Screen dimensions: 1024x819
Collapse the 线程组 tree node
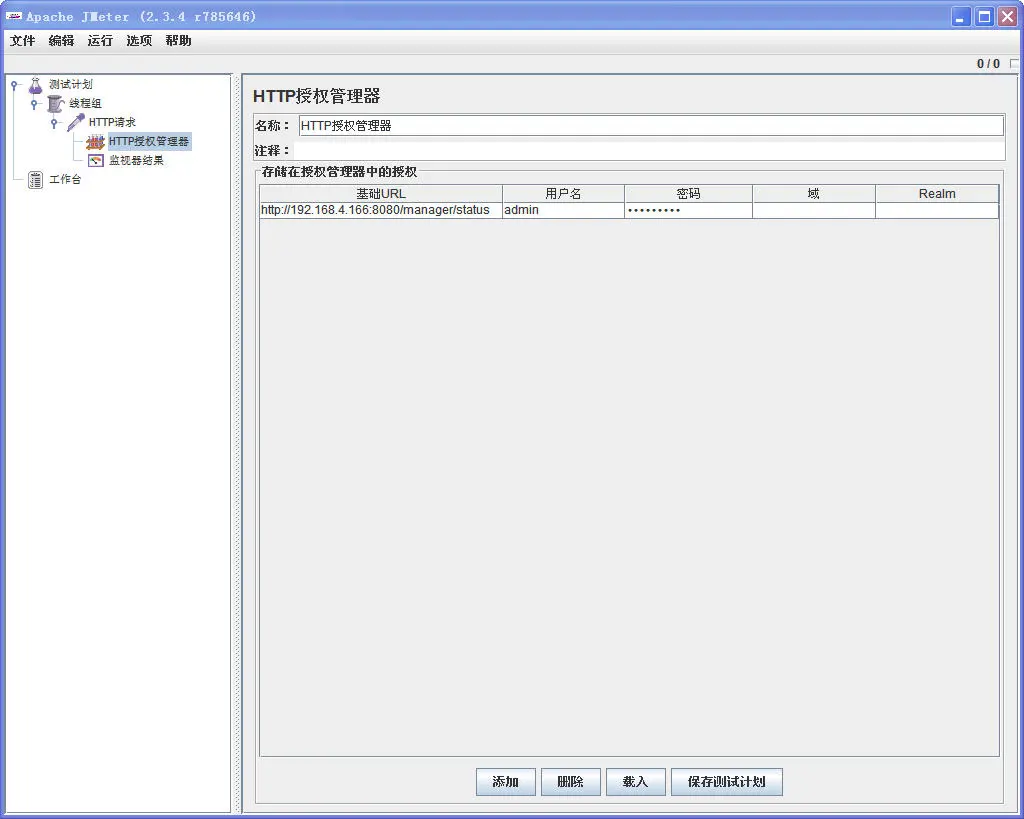pos(34,104)
